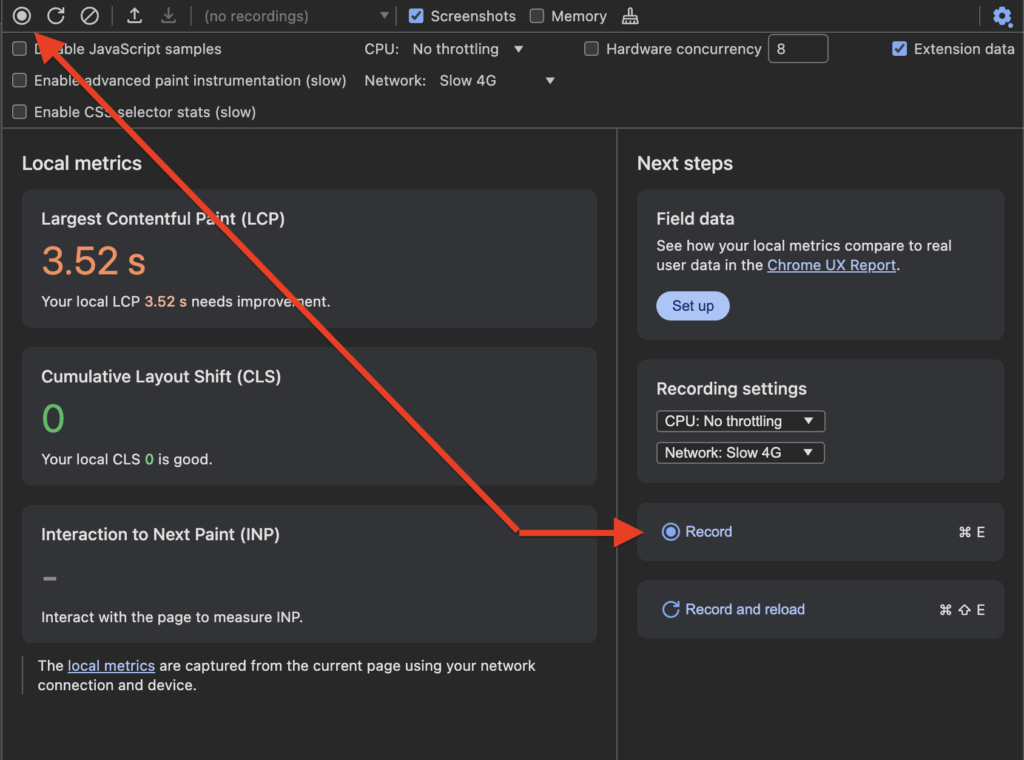Enable advanced paint instrumentation option
The width and height of the screenshot is (1024, 760).
[x=19, y=81]
